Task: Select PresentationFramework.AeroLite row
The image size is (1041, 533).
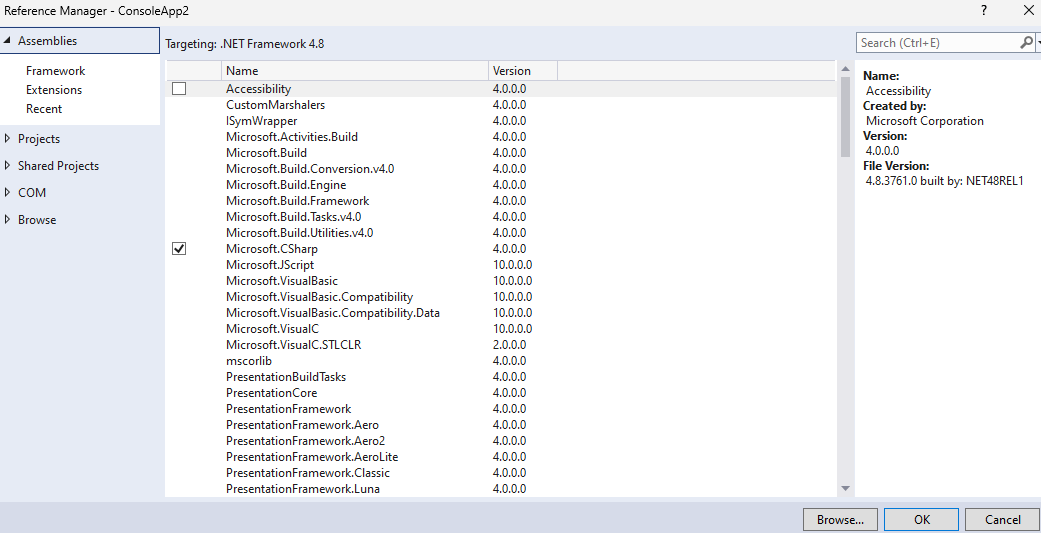Action: click(x=500, y=457)
